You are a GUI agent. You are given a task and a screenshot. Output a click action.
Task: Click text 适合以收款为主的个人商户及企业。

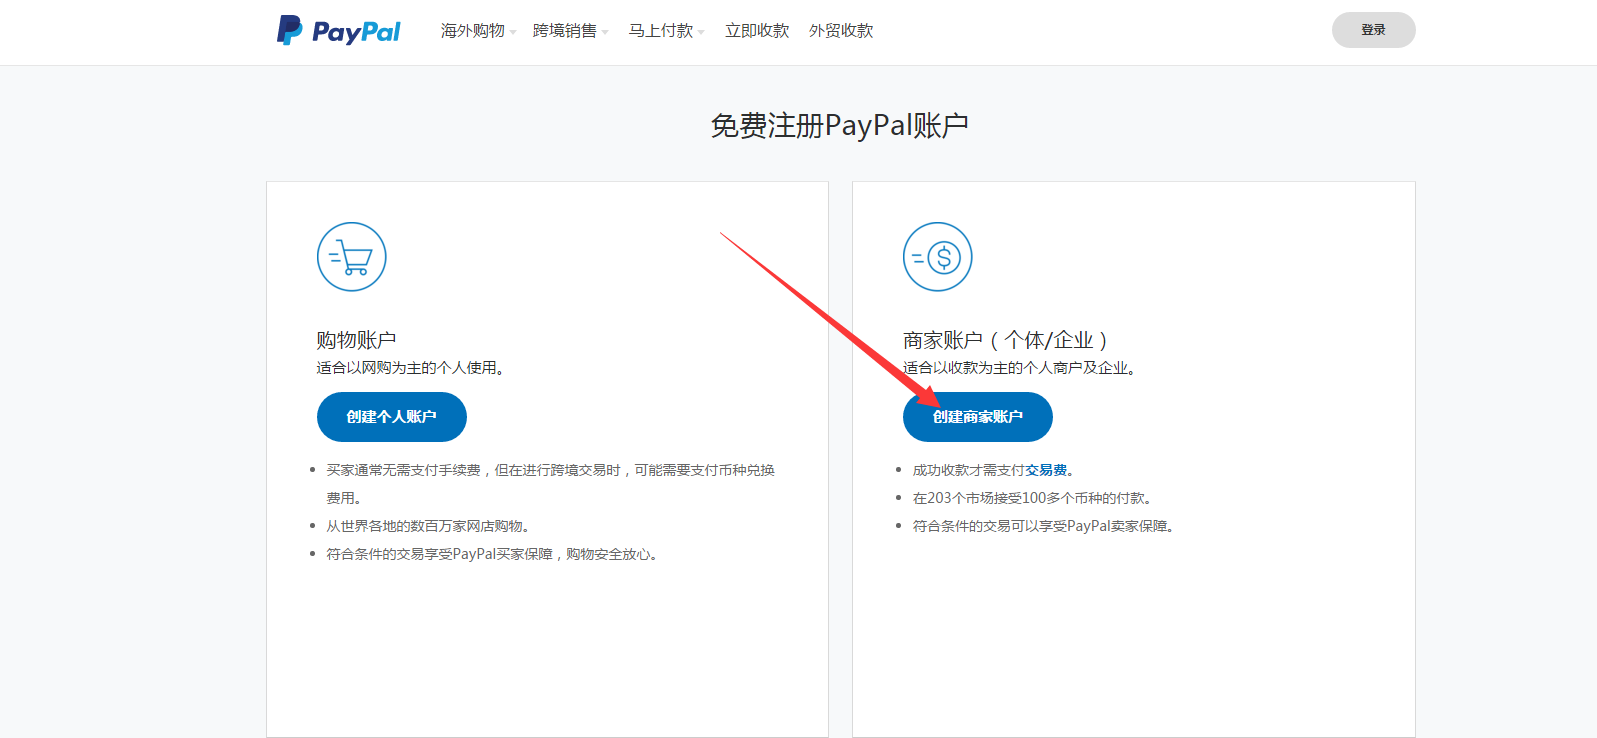point(1022,368)
